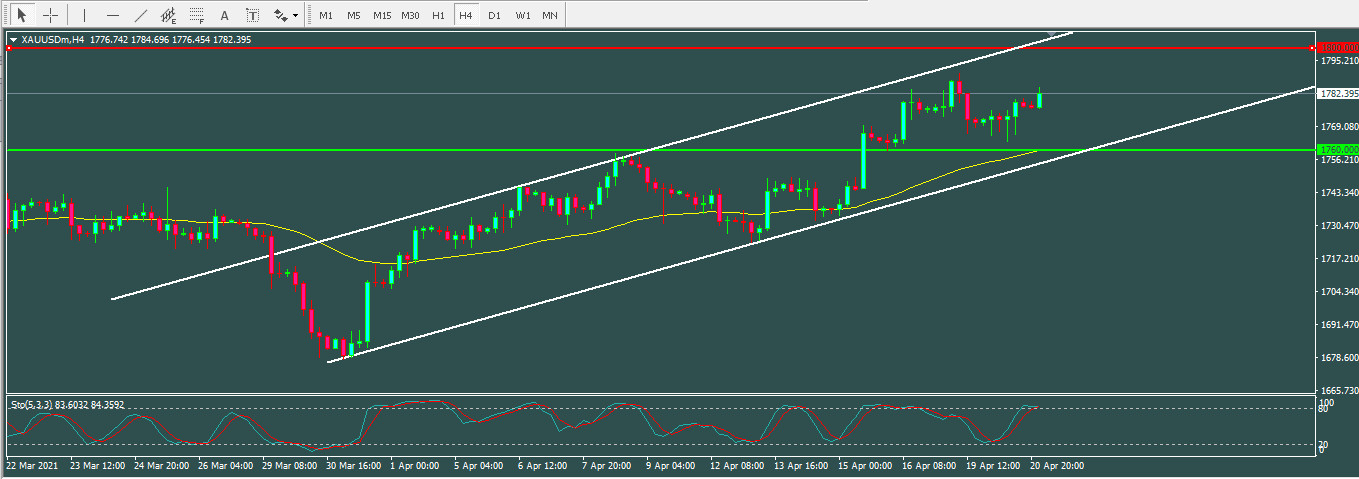Screen dimensions: 1359x479
Task: Switch to M1 timeframe
Action: (326, 16)
